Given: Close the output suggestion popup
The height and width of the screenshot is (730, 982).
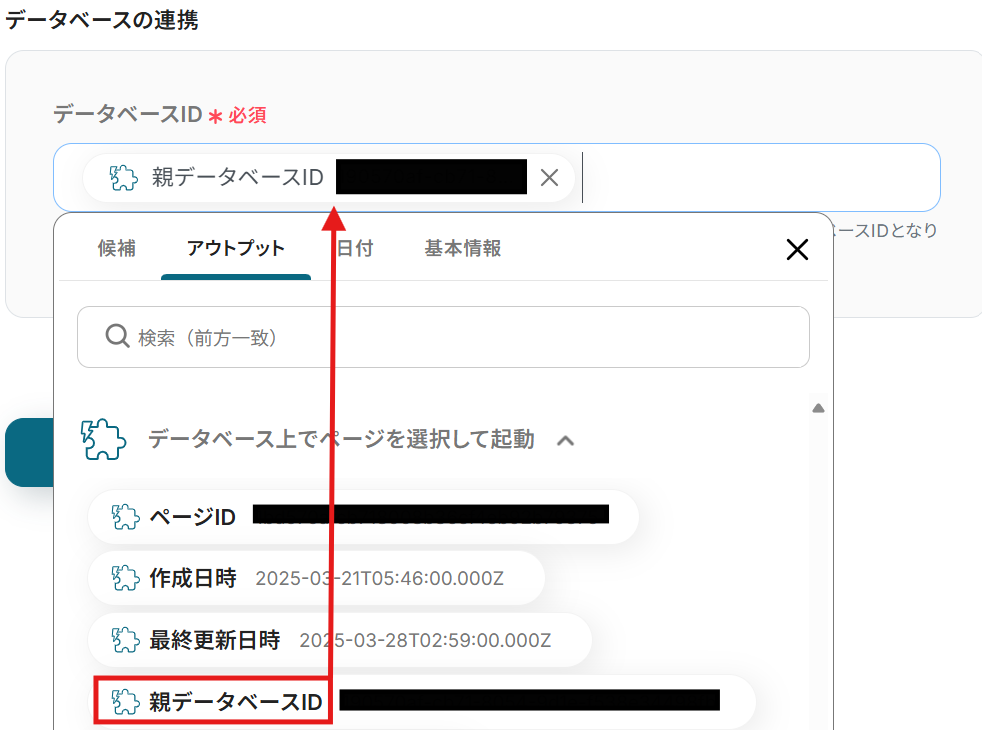Looking at the screenshot, I should [797, 249].
